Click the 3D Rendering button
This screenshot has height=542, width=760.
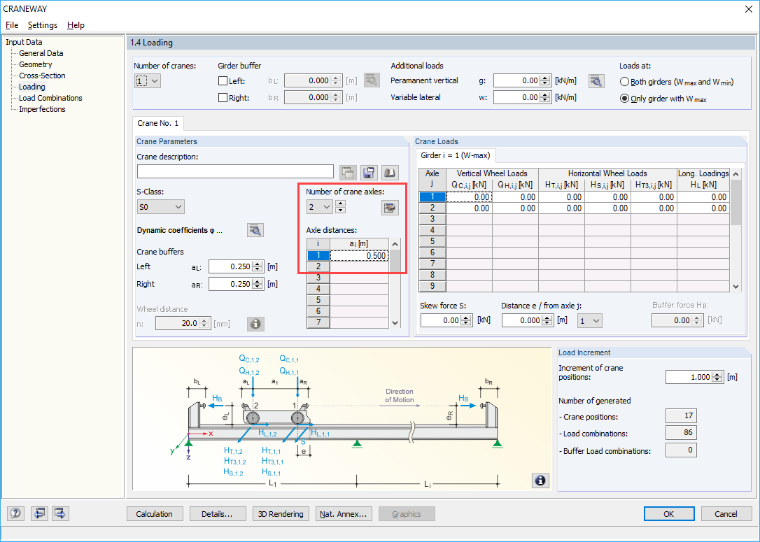coord(281,514)
